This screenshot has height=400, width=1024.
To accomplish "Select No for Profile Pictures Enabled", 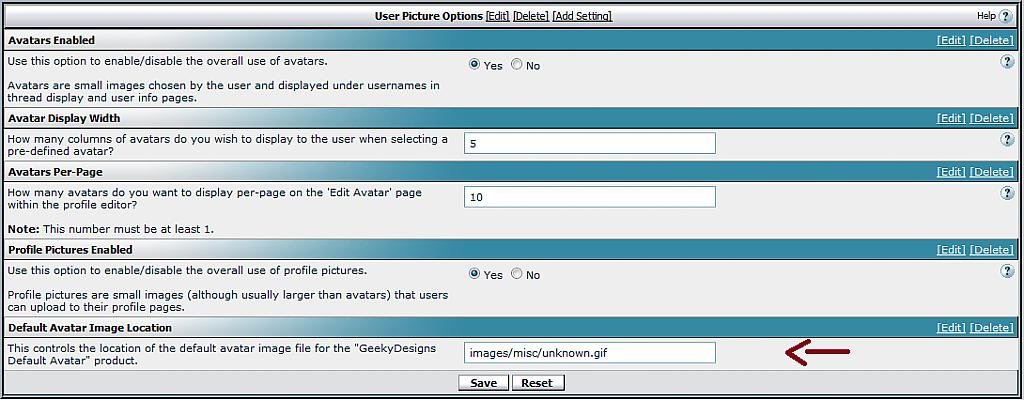I will coord(517,274).
